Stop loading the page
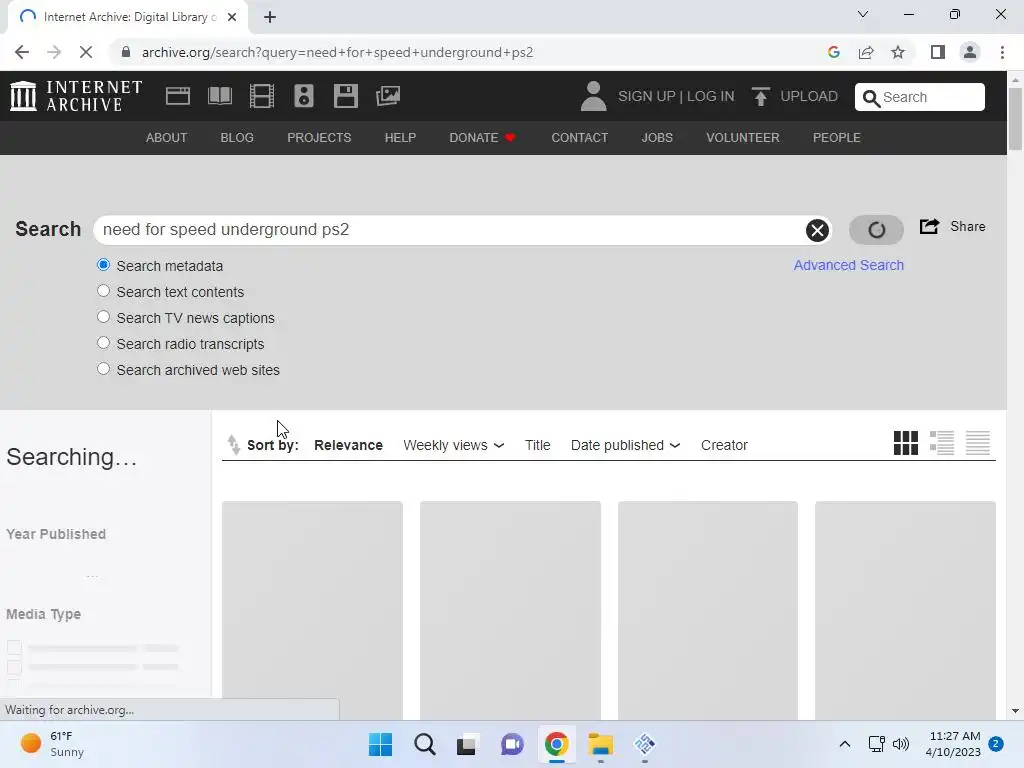The image size is (1024, 768). (x=86, y=52)
